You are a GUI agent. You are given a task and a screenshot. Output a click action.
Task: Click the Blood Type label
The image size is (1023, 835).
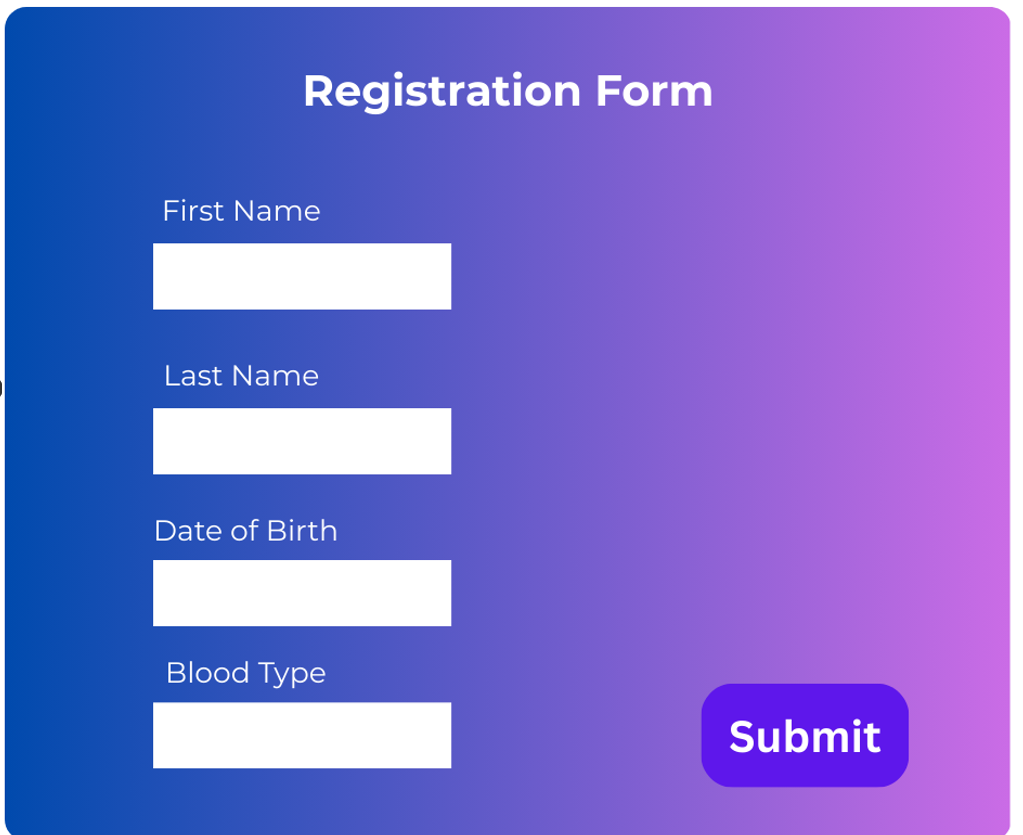coord(246,673)
